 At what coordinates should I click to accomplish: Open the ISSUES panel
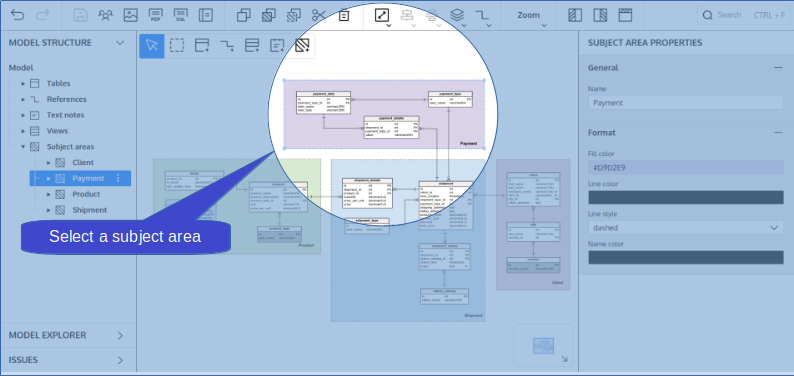pyautogui.click(x=68, y=360)
